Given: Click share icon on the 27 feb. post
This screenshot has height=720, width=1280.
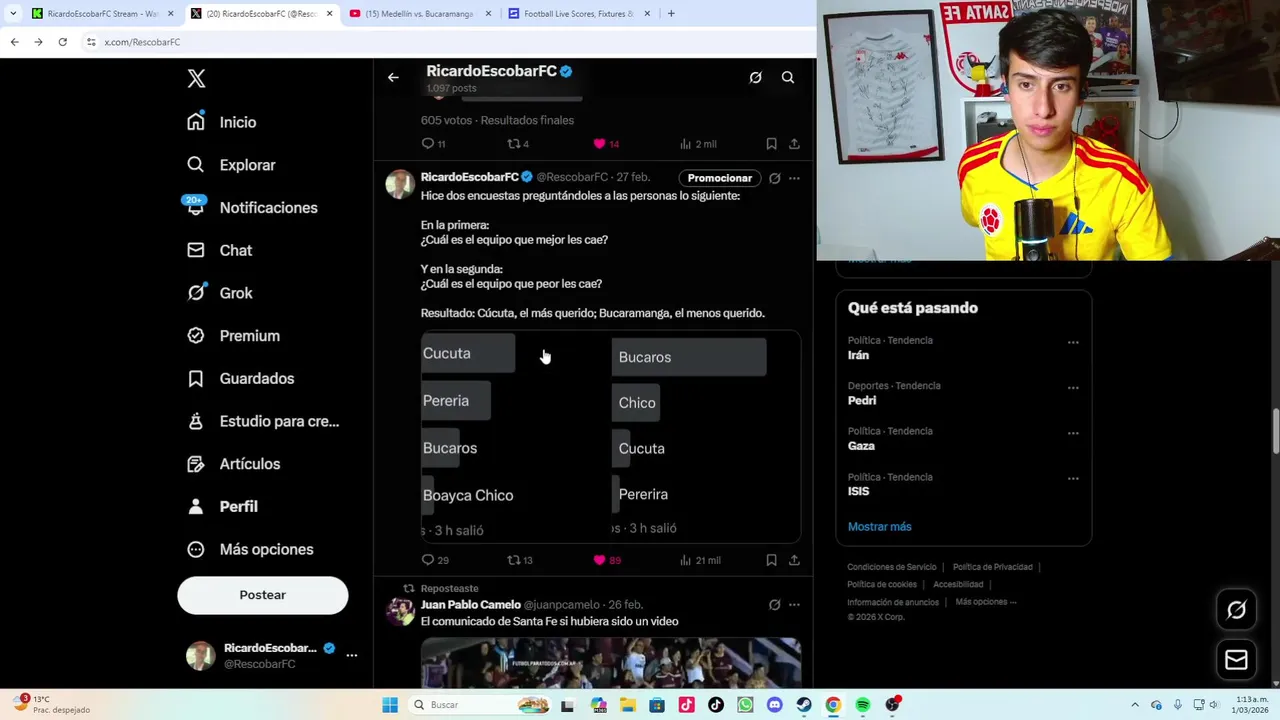Looking at the screenshot, I should pyautogui.click(x=794, y=560).
